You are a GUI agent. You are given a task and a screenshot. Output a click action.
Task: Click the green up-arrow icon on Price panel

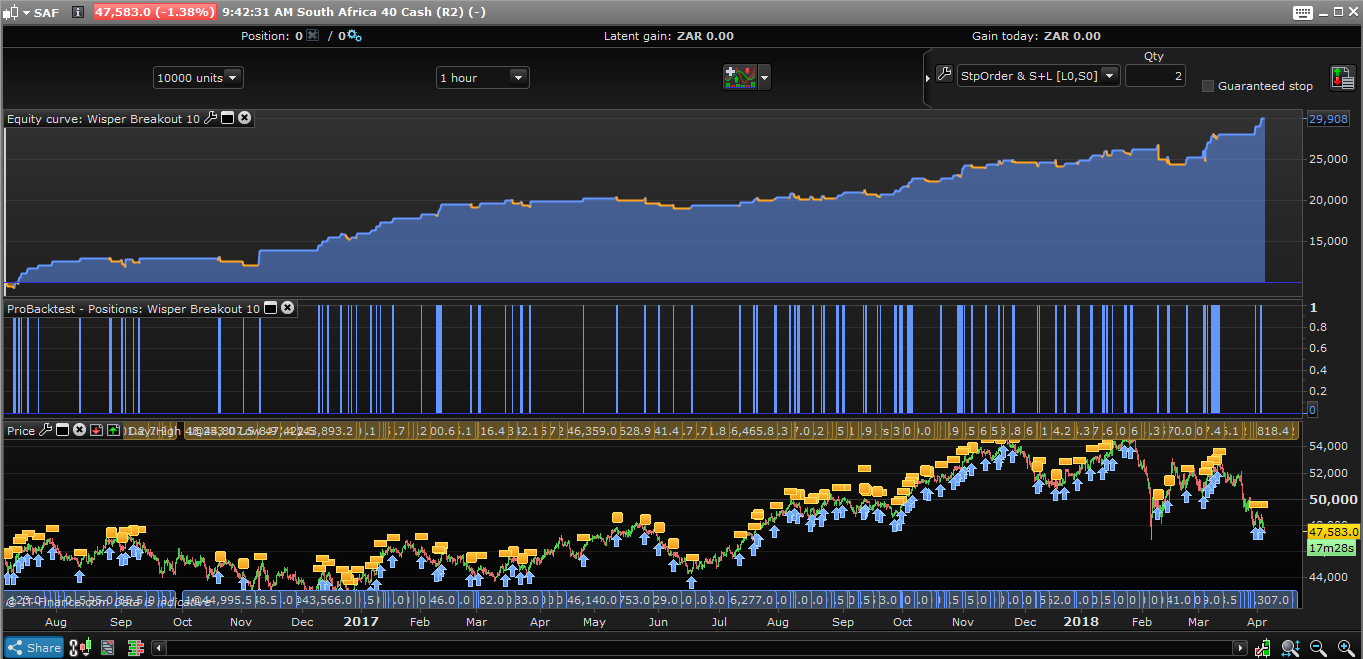click(x=113, y=430)
